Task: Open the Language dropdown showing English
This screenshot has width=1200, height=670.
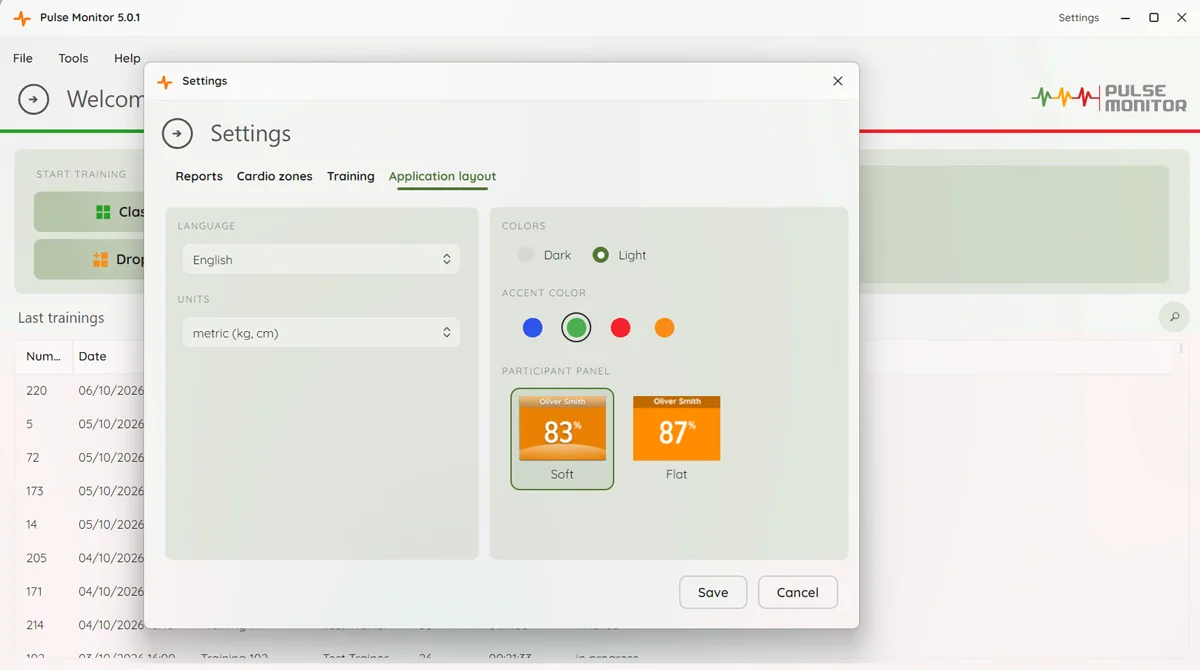Action: tap(321, 259)
